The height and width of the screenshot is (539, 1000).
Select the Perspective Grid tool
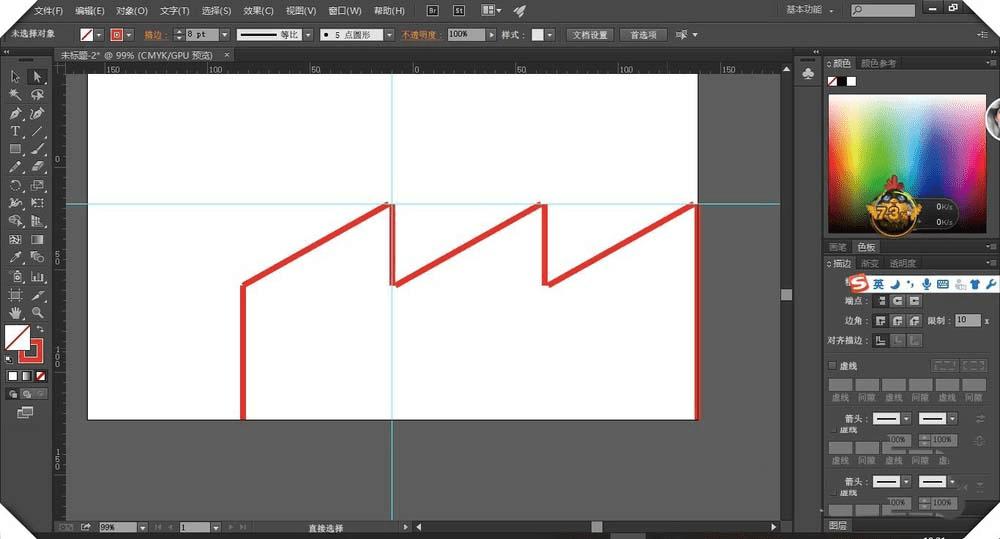point(37,221)
